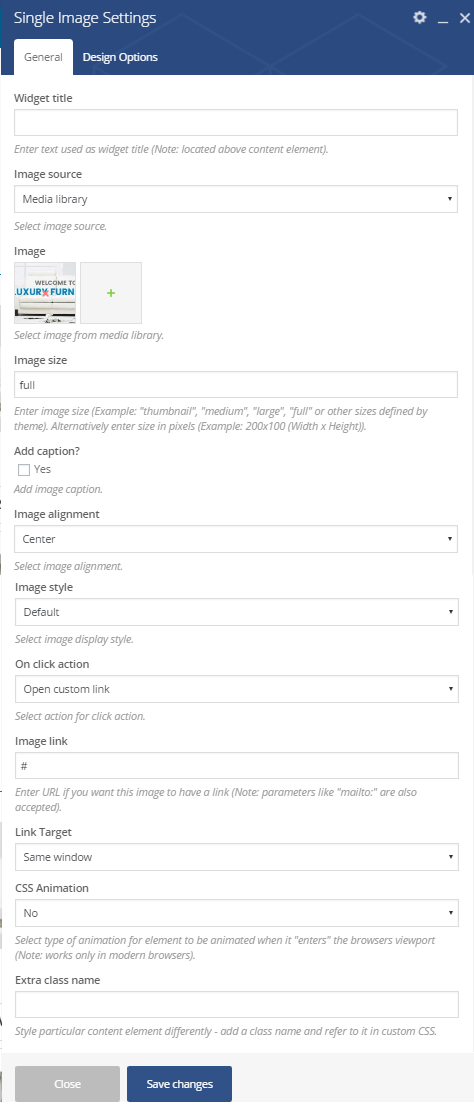This screenshot has height=1105, width=474.
Task: Open the Image style dropdown
Action: 237,612
